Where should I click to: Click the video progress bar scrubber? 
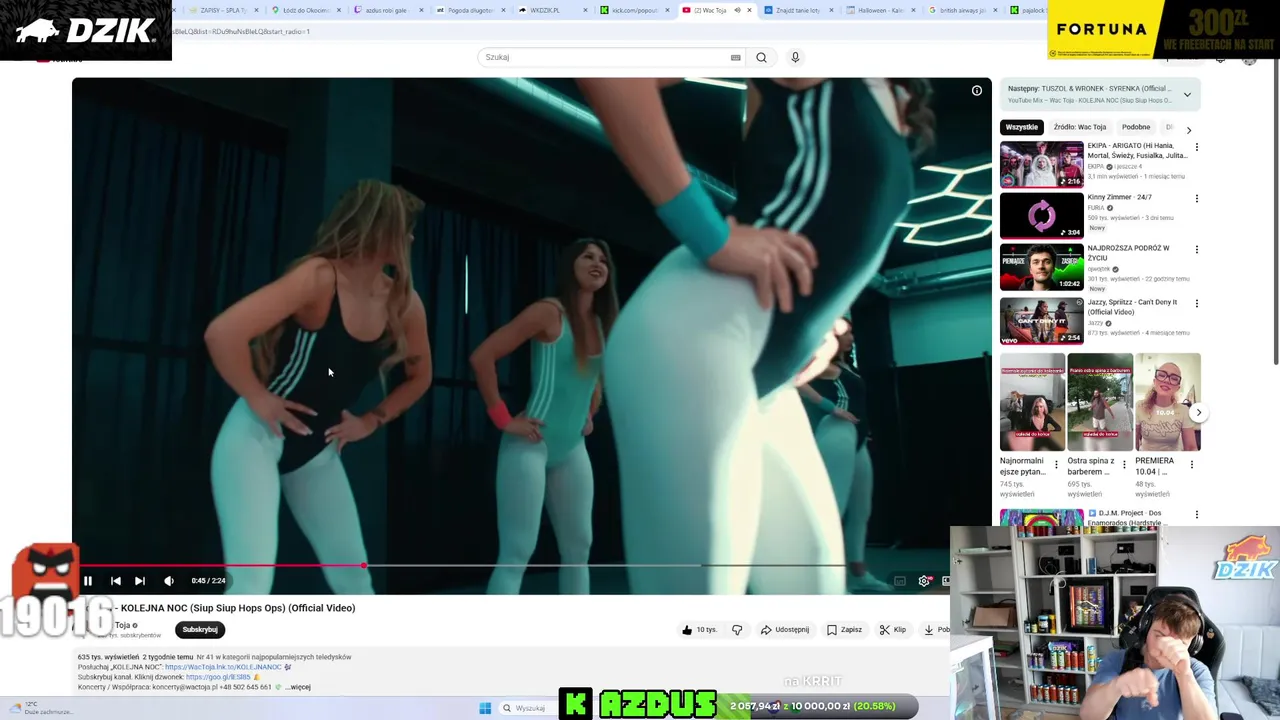point(364,566)
